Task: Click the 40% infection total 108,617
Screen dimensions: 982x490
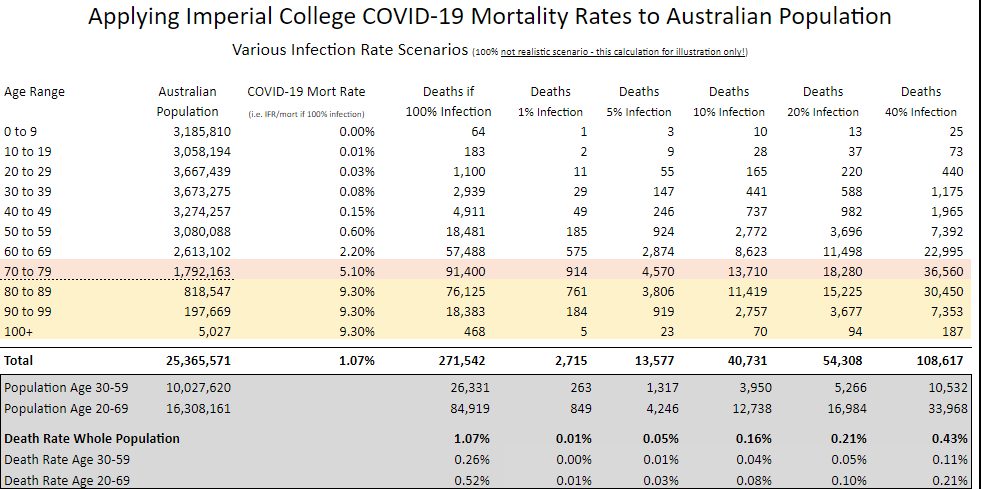Action: [x=936, y=361]
